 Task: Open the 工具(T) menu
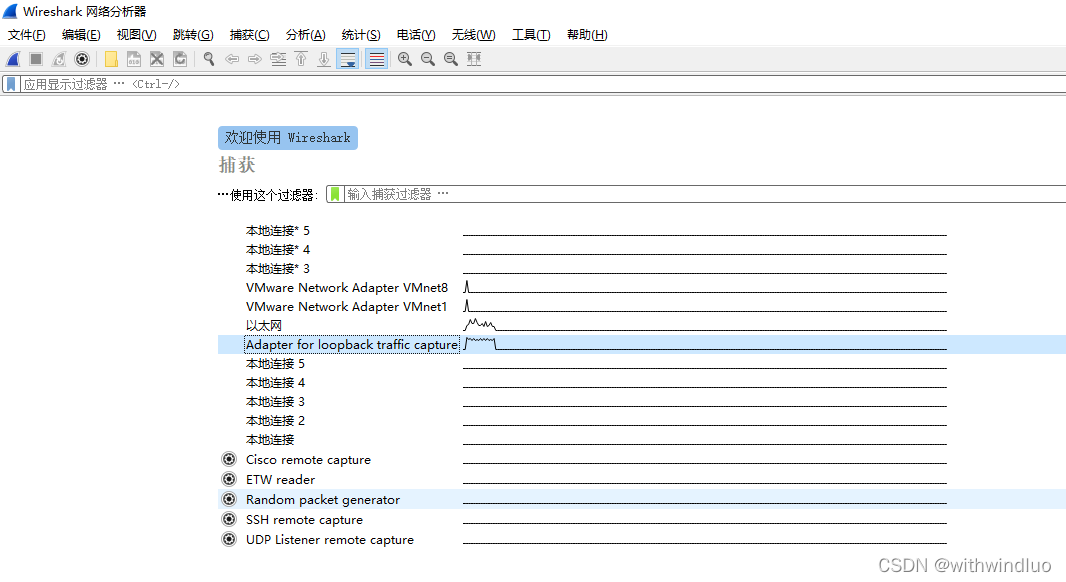(x=531, y=35)
